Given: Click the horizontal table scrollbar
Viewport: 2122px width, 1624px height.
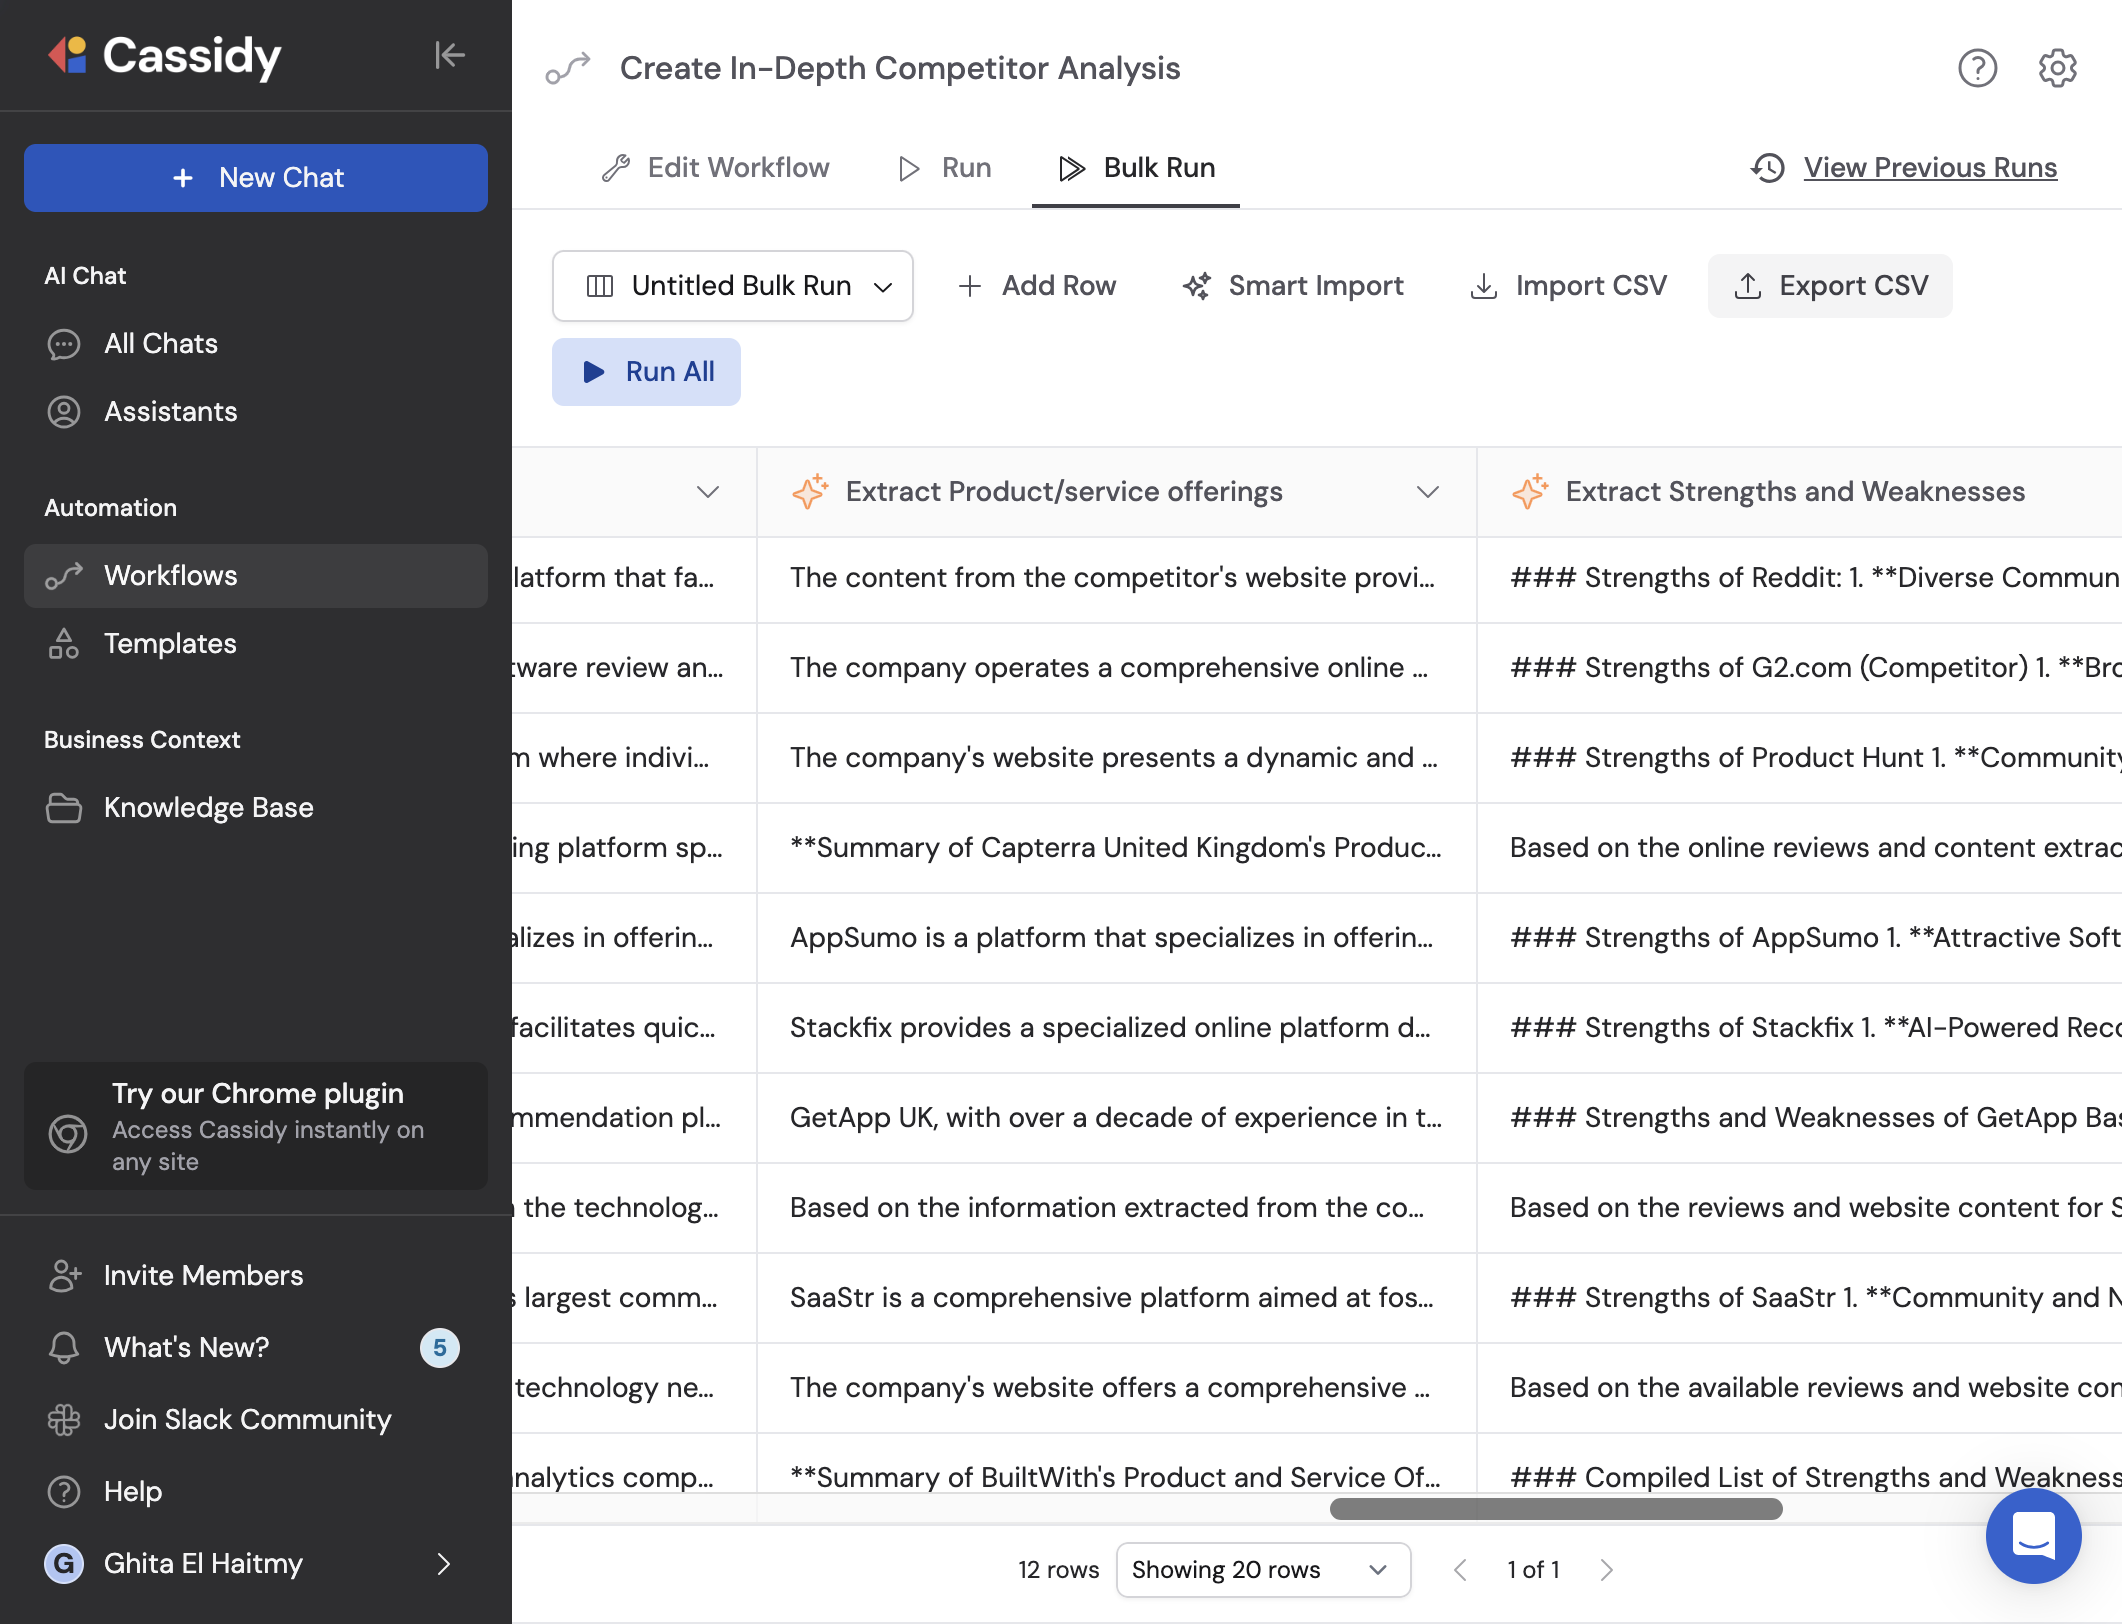Looking at the screenshot, I should coord(1556,1509).
